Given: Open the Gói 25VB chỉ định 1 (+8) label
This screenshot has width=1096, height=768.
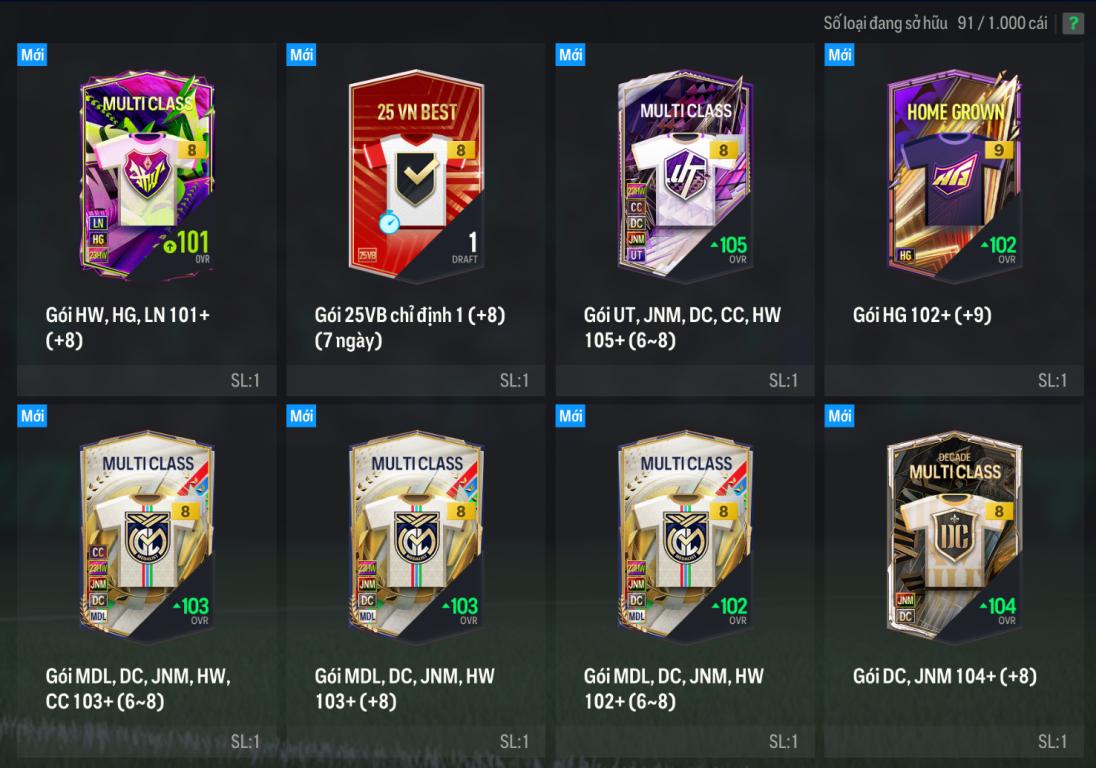Looking at the screenshot, I should 410,327.
